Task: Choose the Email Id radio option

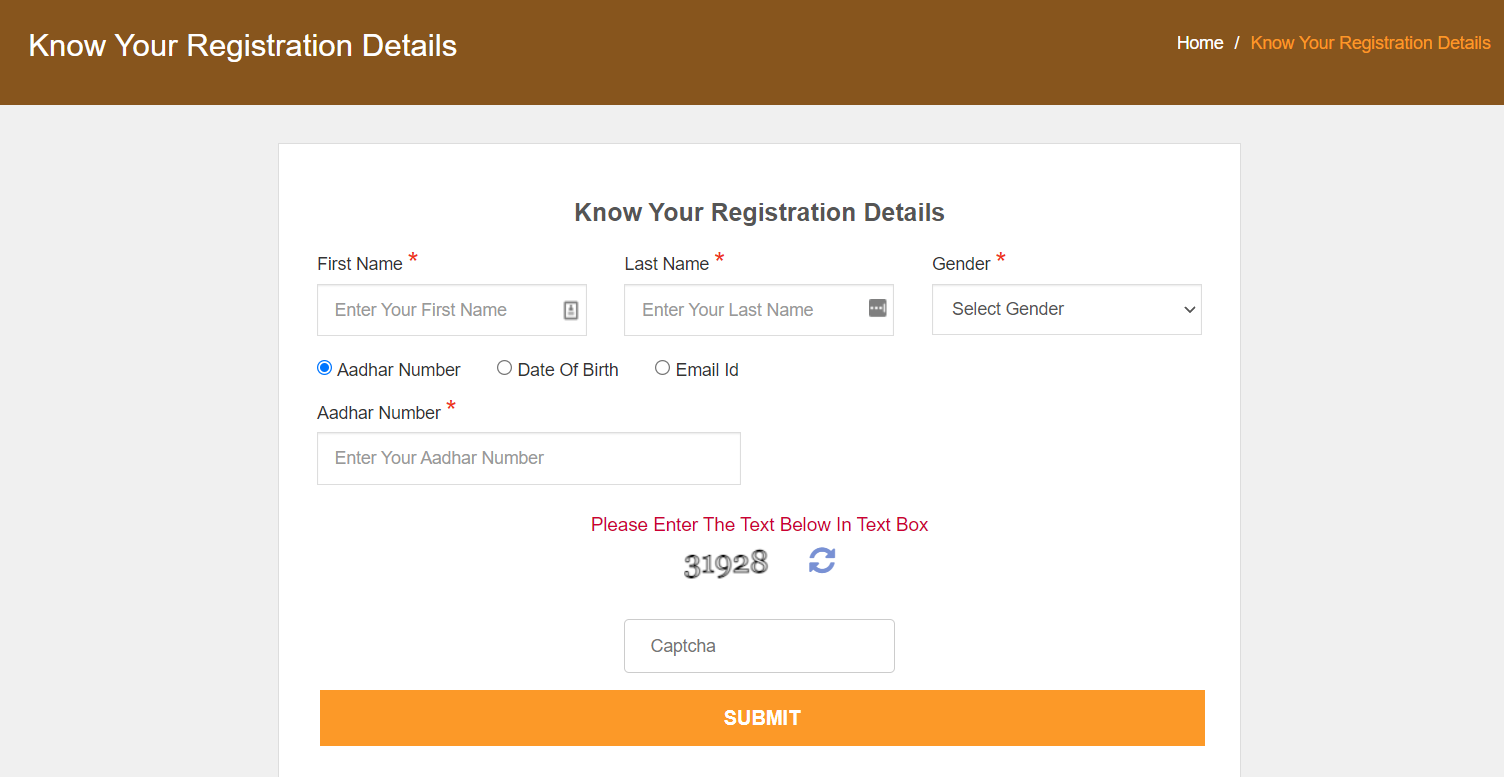Action: [x=662, y=368]
